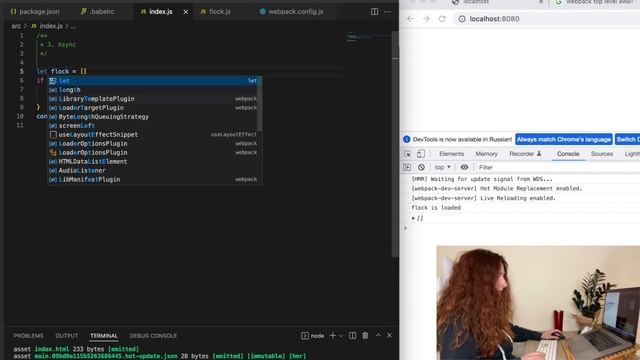The width and height of the screenshot is (640, 360).
Task: Kill the terminal with trash icon
Action: click(365, 336)
